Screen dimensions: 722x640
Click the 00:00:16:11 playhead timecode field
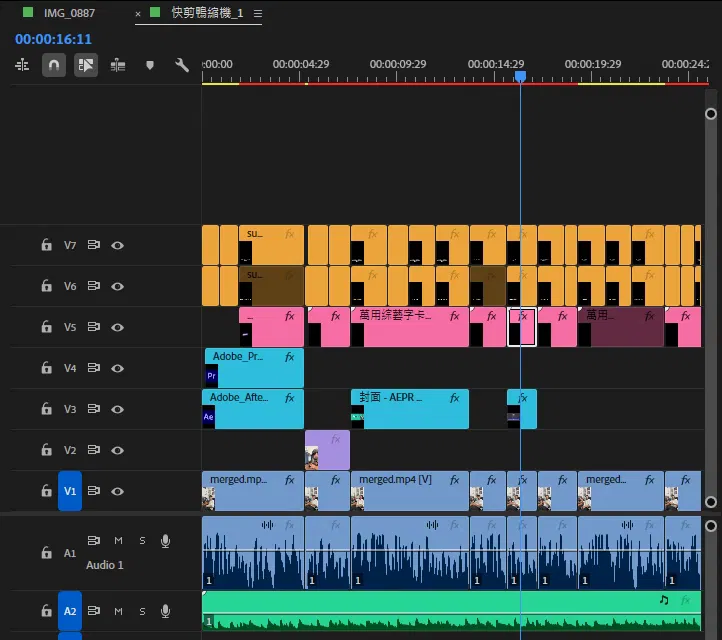[x=53, y=39]
